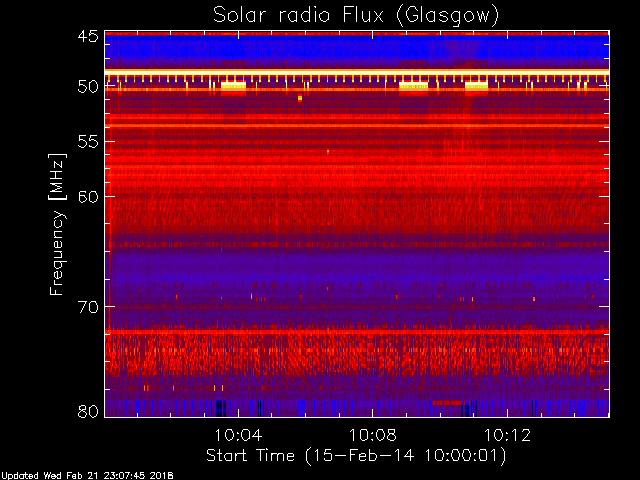Image resolution: width=640 pixels, height=480 pixels.
Task: Click the '80' frequency tick label
Action: pos(88,411)
